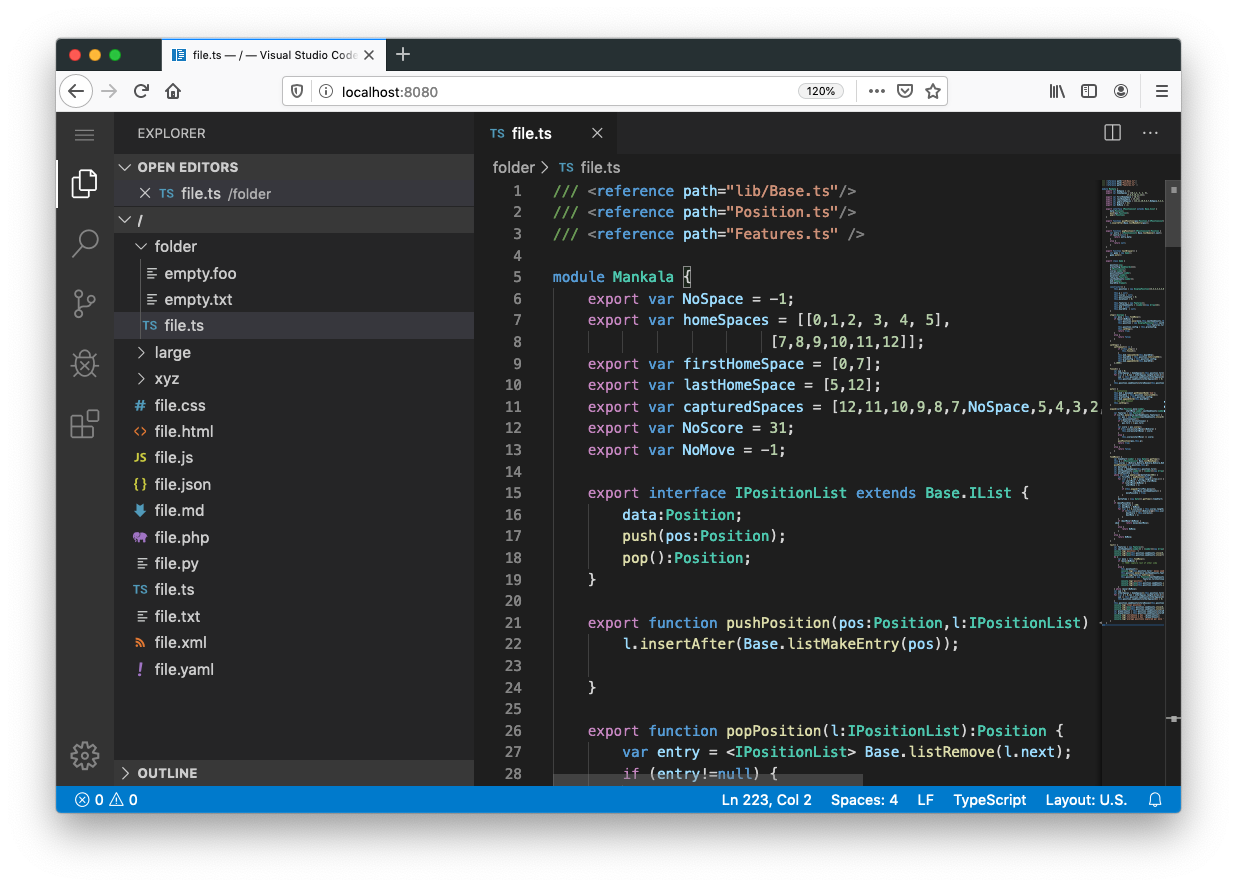This screenshot has height=887, width=1237.
Task: Expand the Outline section
Action: click(167, 773)
